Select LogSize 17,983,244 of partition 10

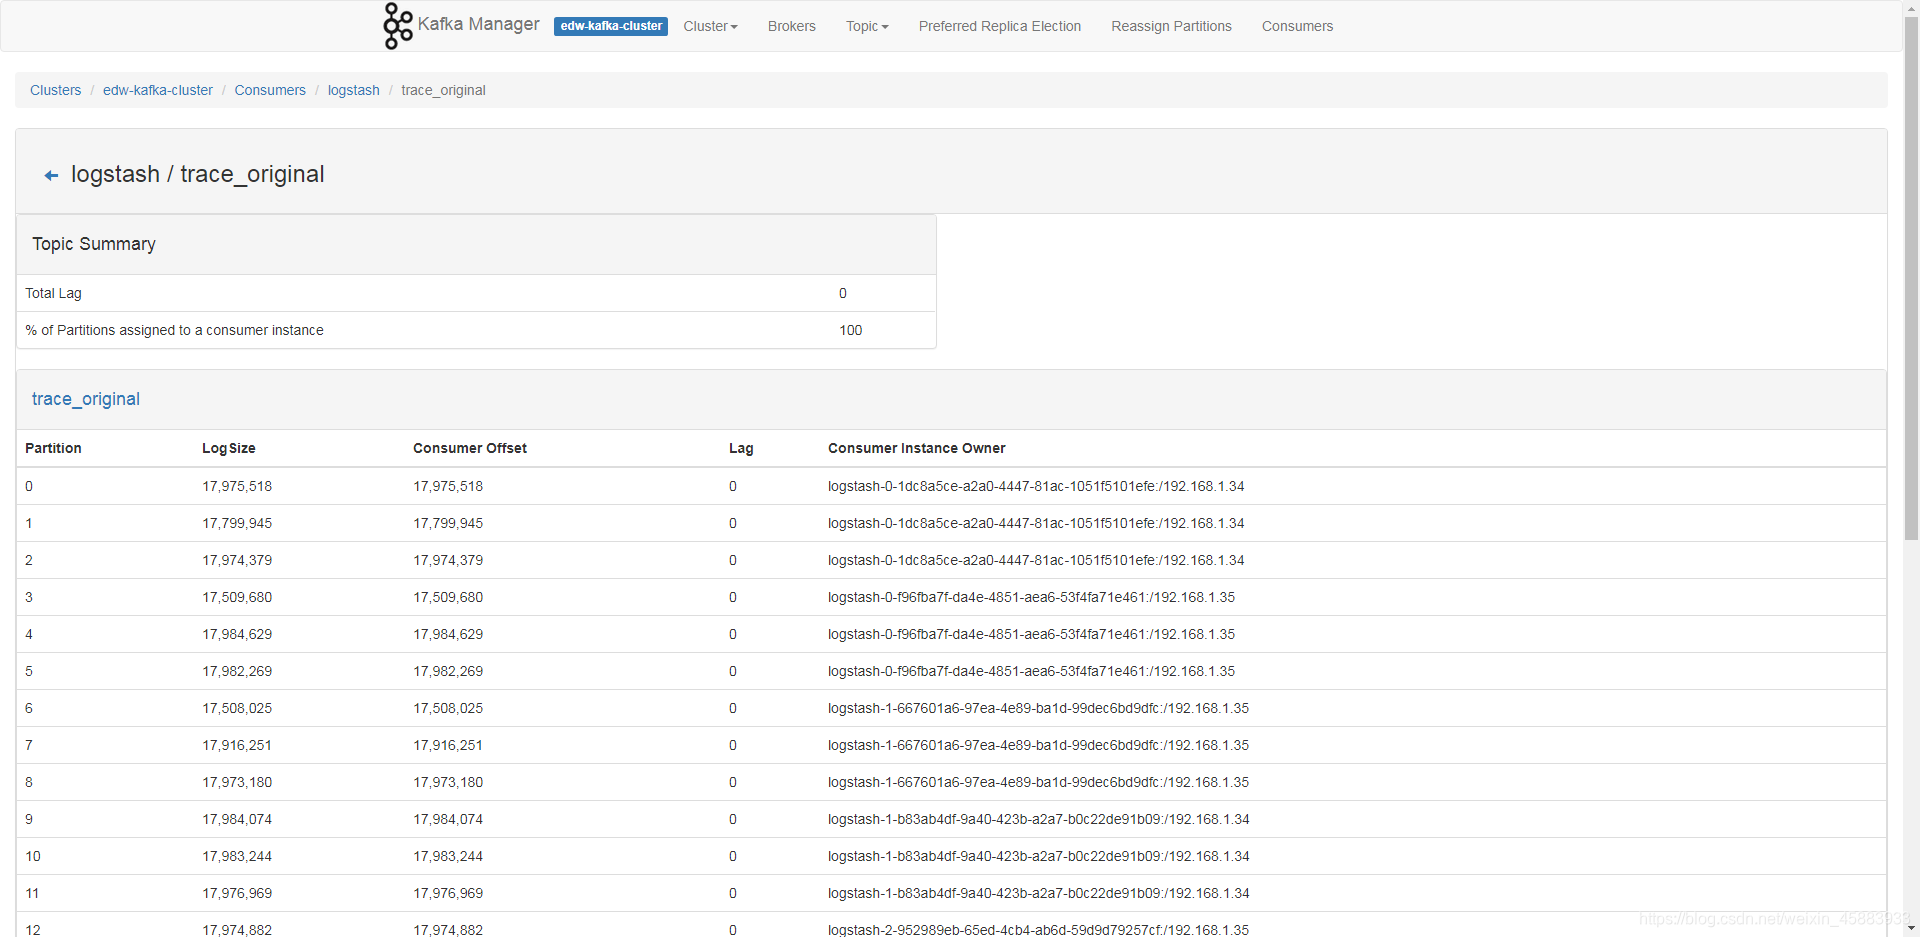tap(237, 856)
